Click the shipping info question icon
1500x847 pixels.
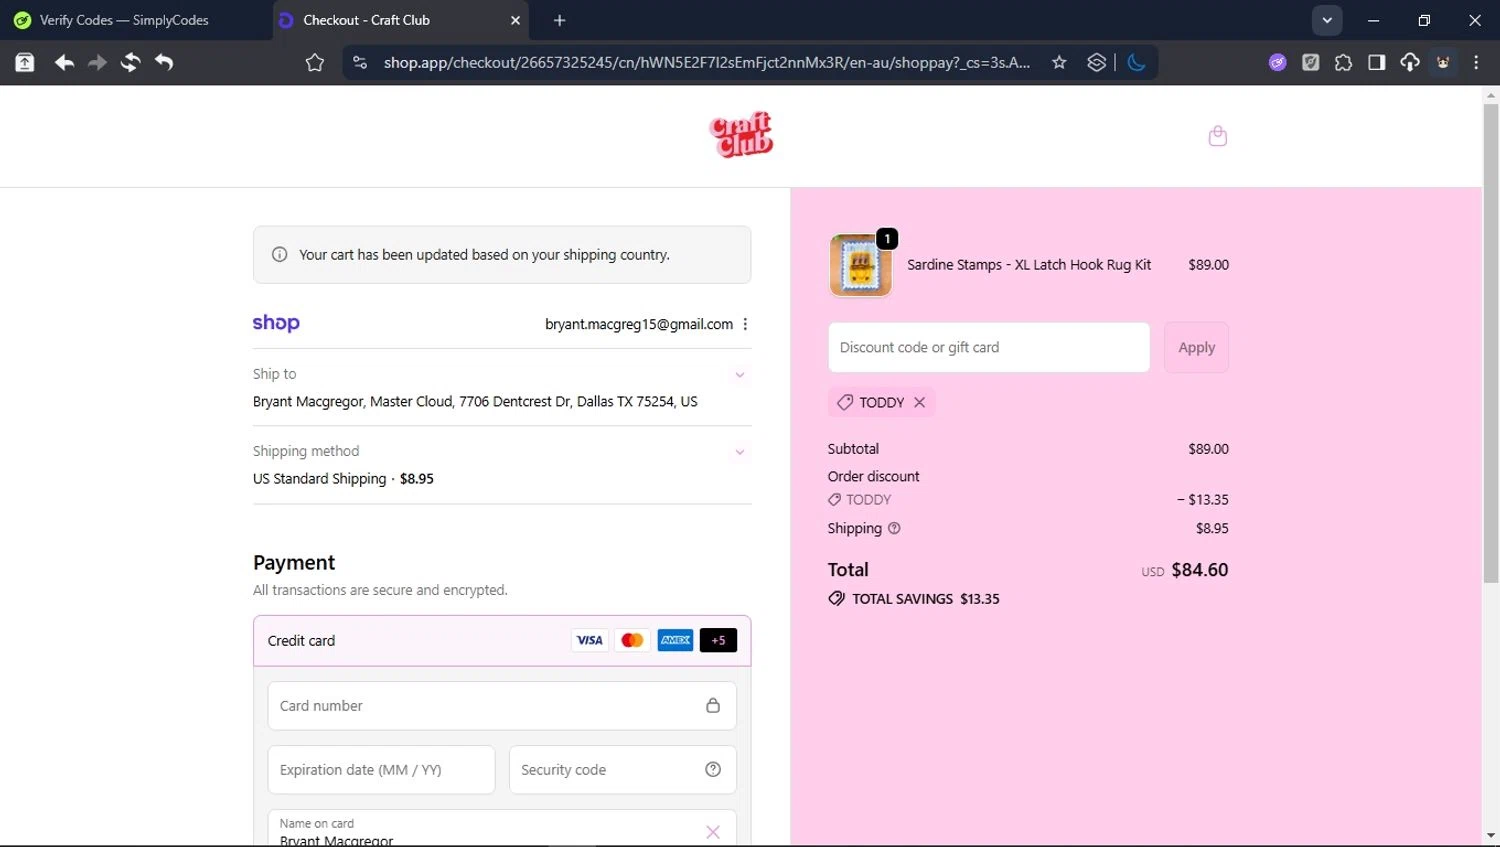click(894, 528)
